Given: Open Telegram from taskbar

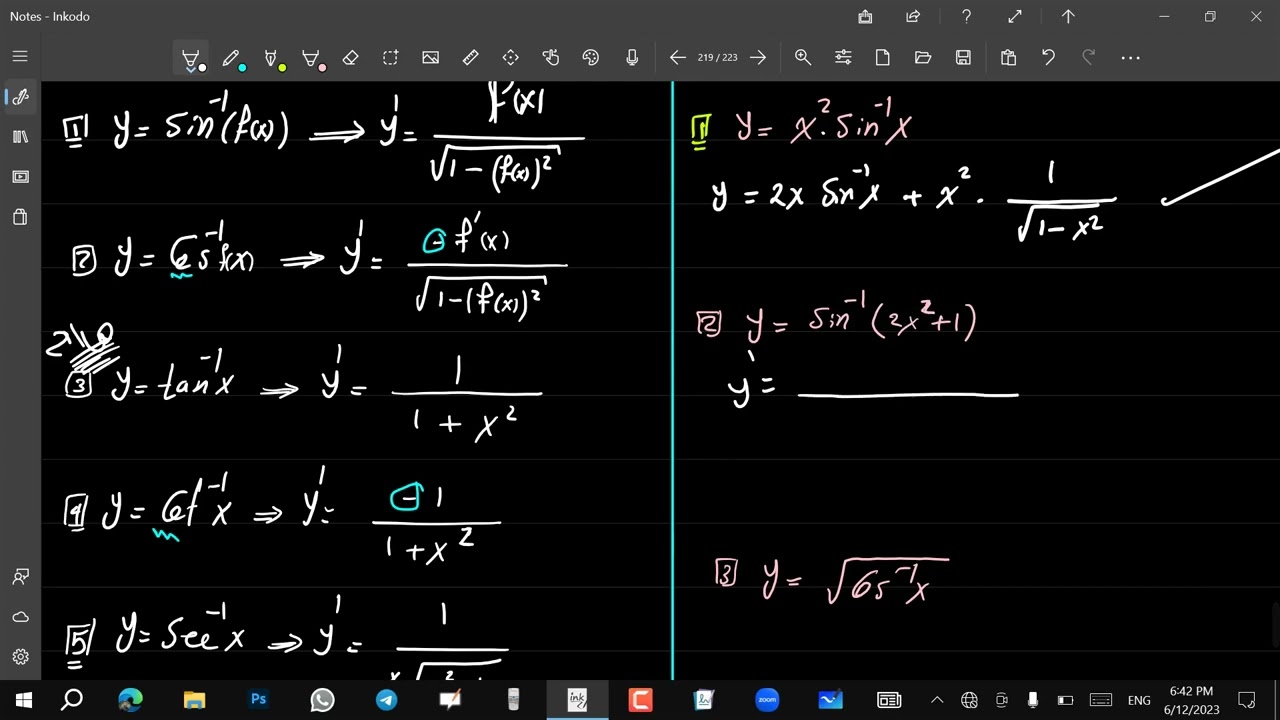Looking at the screenshot, I should point(386,700).
